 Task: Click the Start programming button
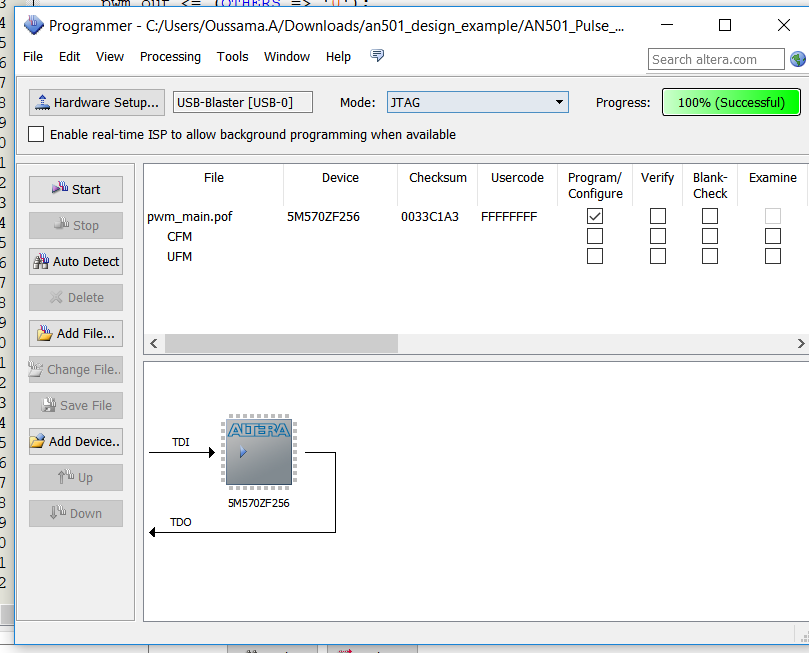(76, 190)
